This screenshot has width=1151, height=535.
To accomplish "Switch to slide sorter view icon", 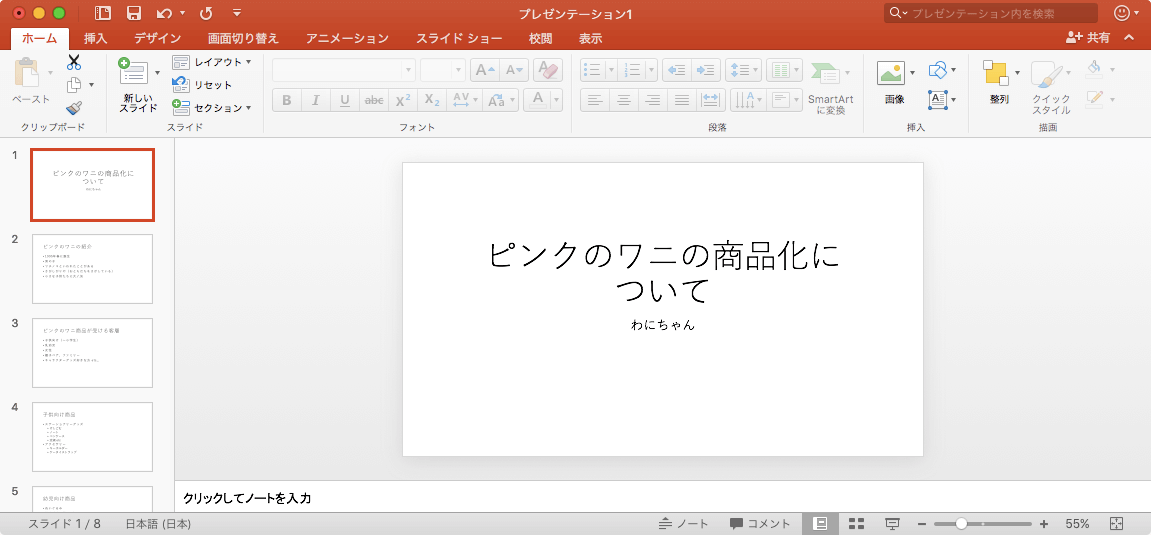I will (856, 524).
